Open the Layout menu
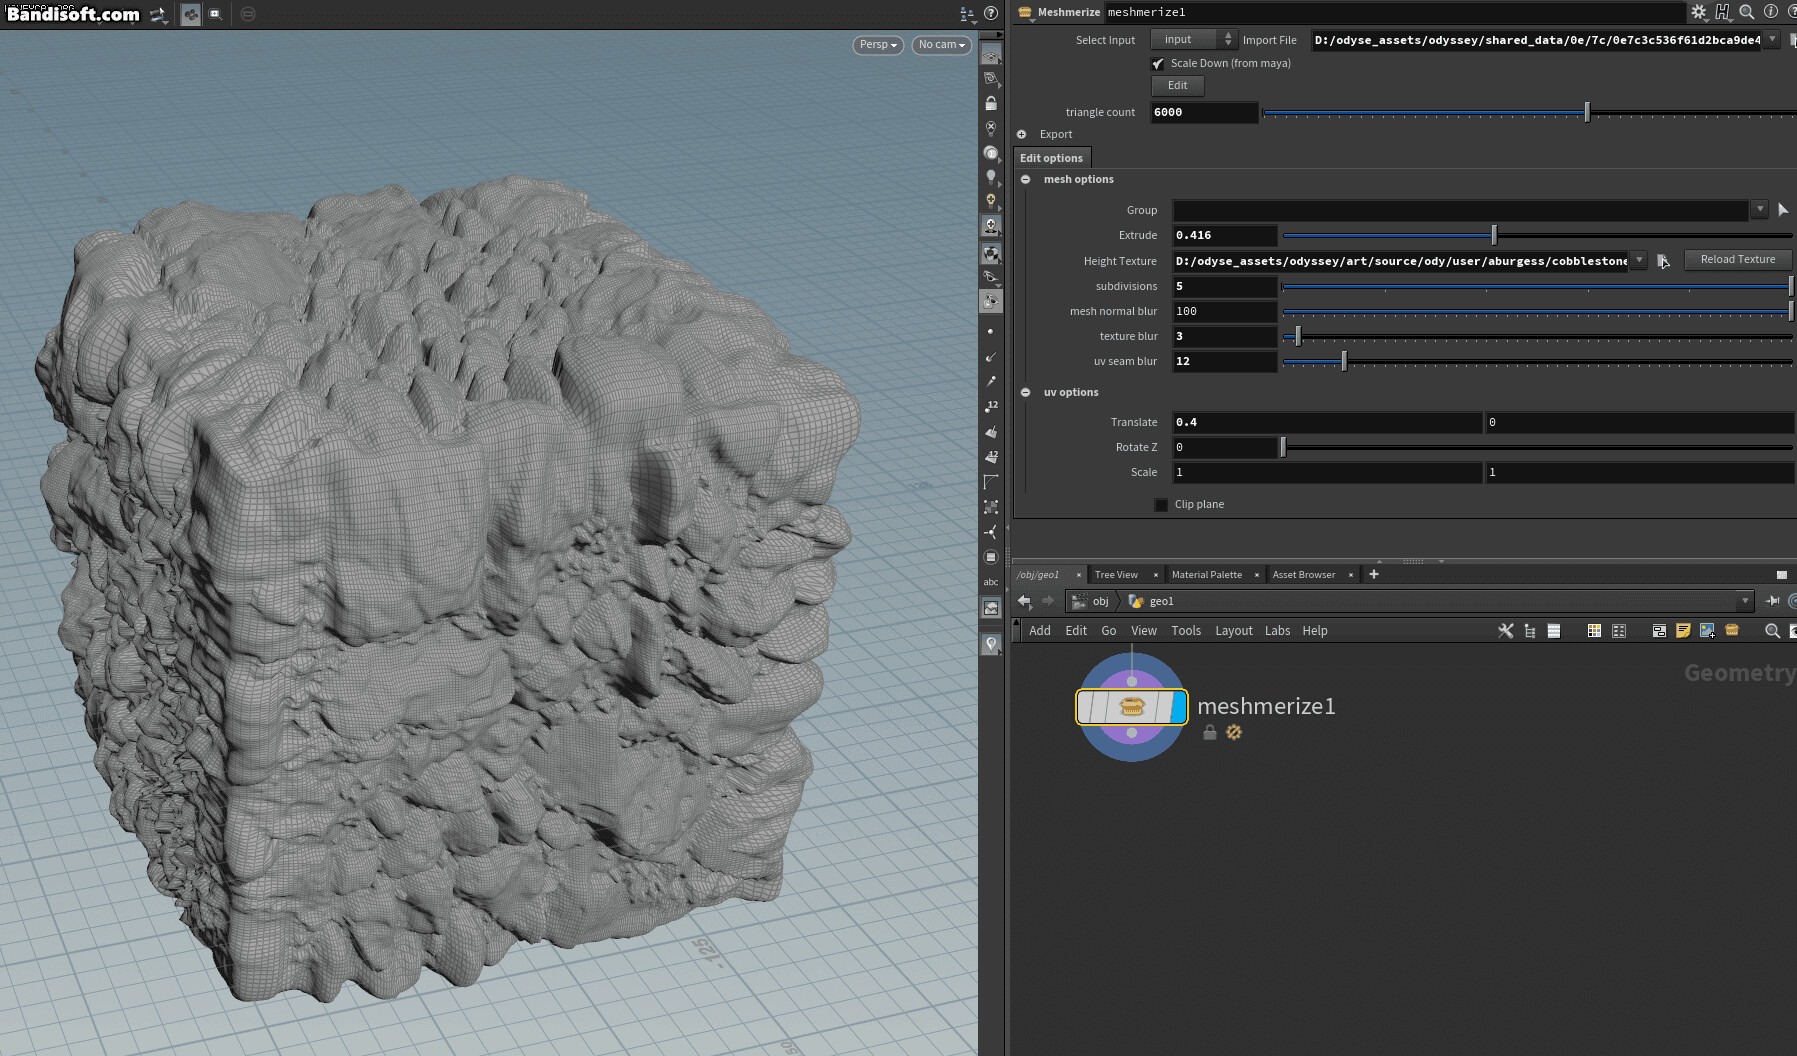 click(1233, 631)
